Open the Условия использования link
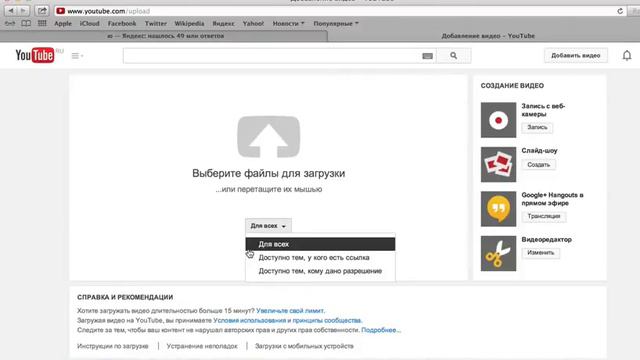The image size is (640, 360). [249, 320]
